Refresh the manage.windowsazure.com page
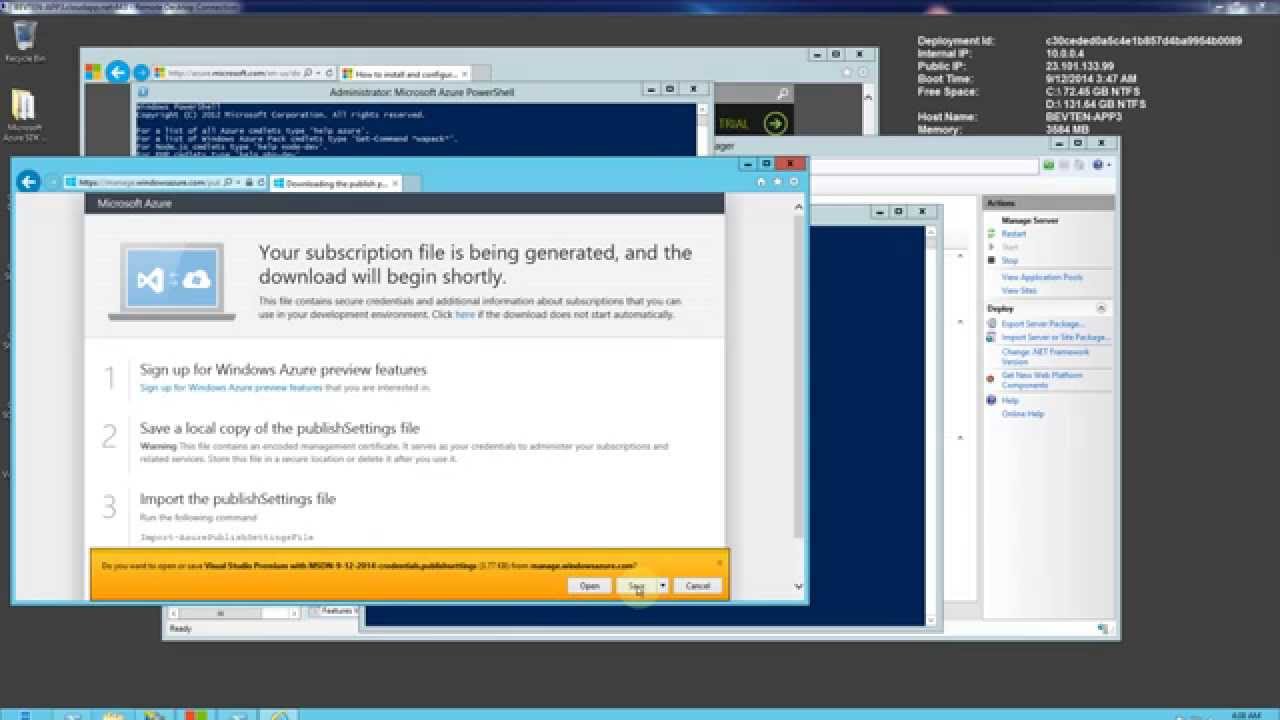Viewport: 1280px width, 720px height. (x=261, y=182)
